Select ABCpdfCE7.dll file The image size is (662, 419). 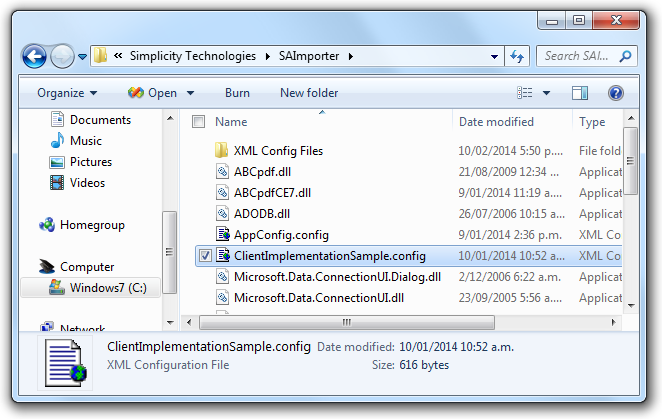272,193
